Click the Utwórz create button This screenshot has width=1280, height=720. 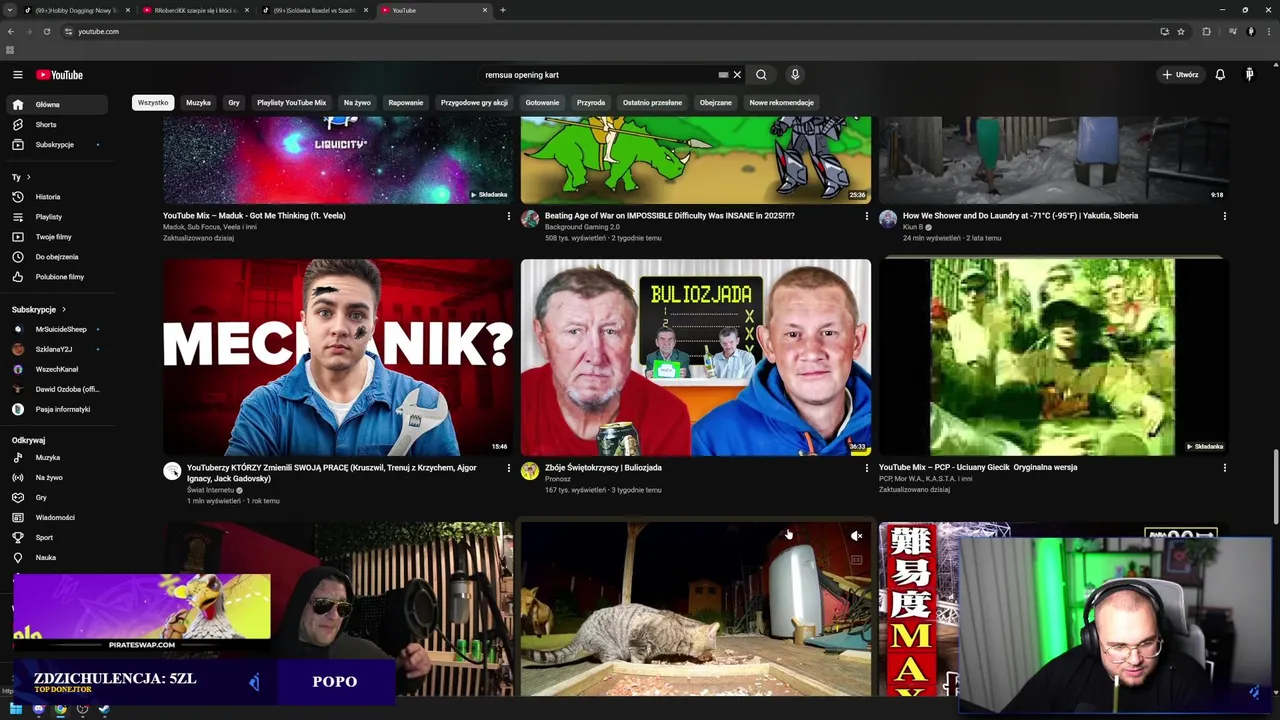pos(1179,75)
